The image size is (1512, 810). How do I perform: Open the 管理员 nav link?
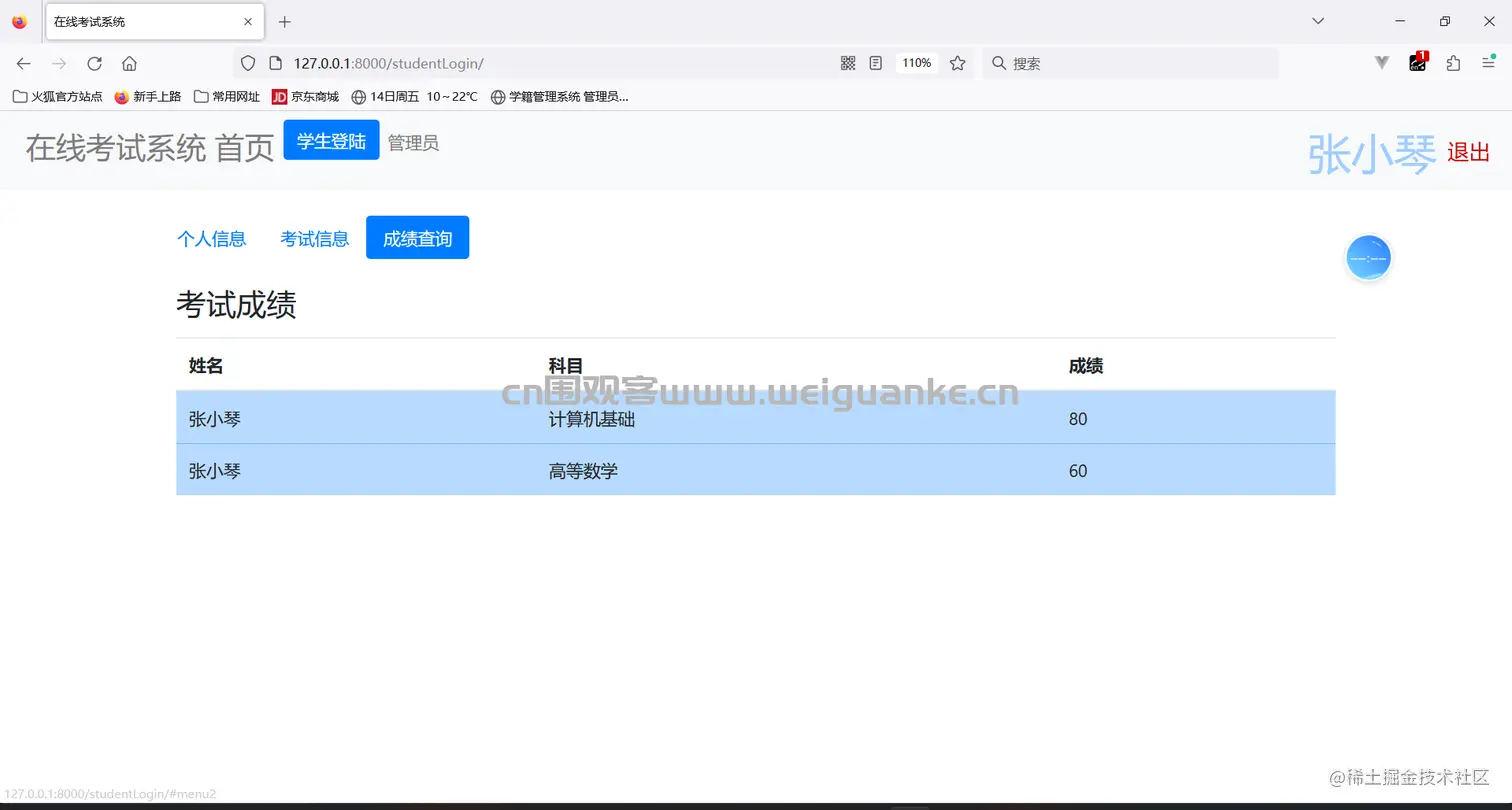click(413, 143)
